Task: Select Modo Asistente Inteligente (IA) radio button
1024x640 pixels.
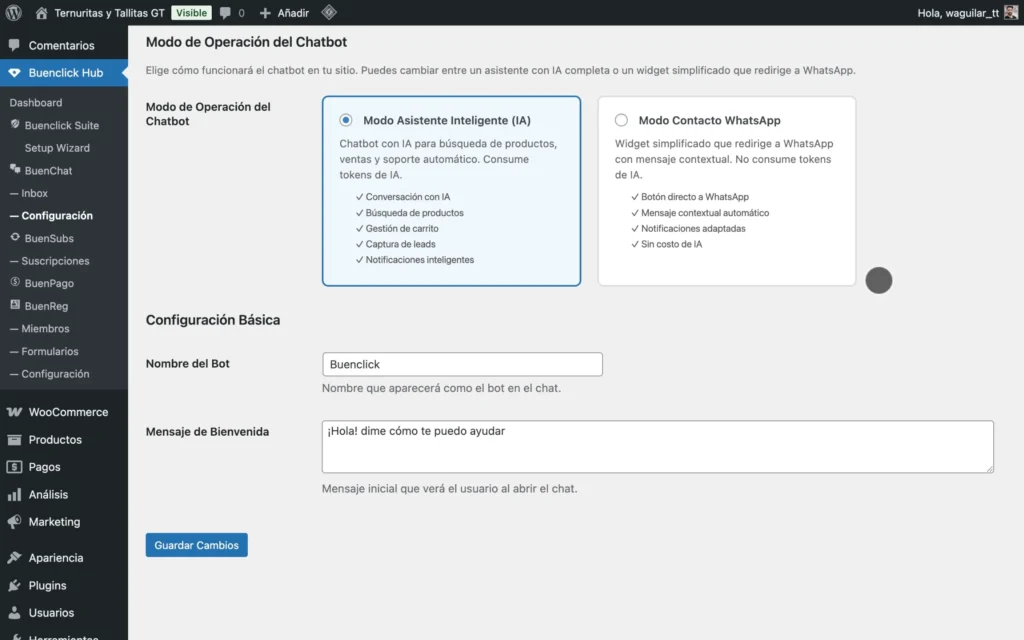Action: tap(346, 120)
